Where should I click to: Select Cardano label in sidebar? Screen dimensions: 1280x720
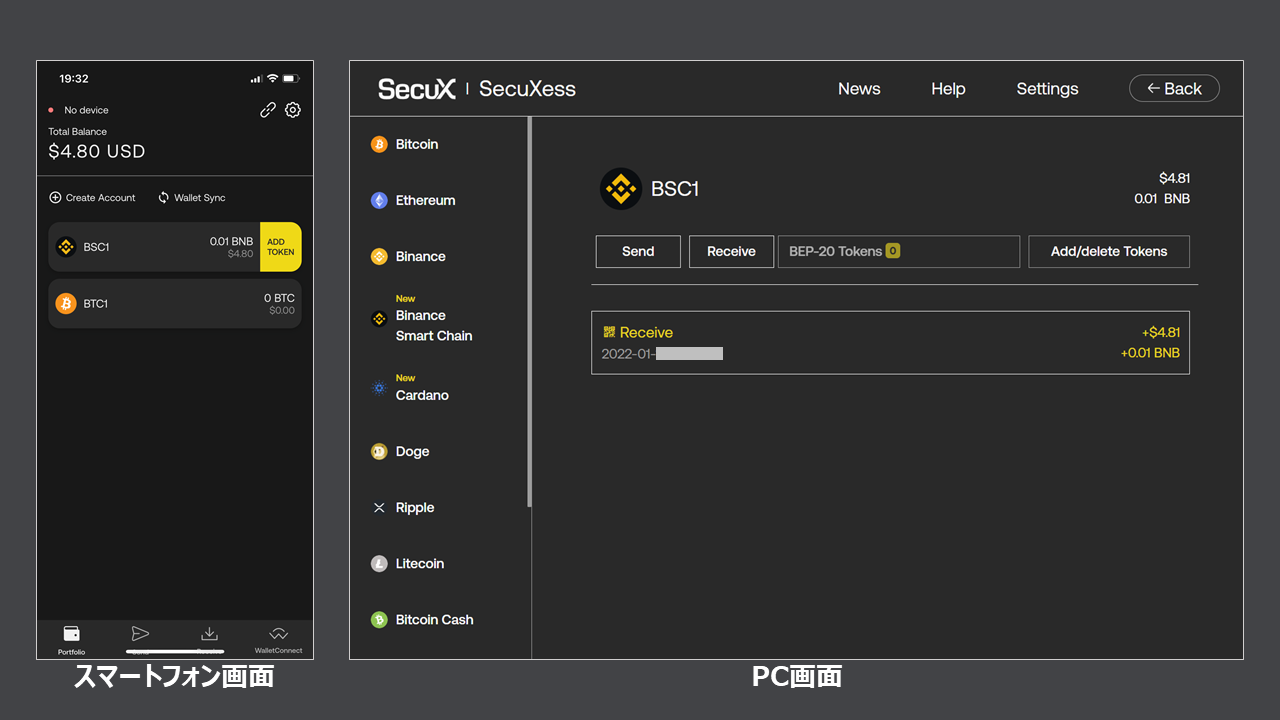[x=422, y=395]
